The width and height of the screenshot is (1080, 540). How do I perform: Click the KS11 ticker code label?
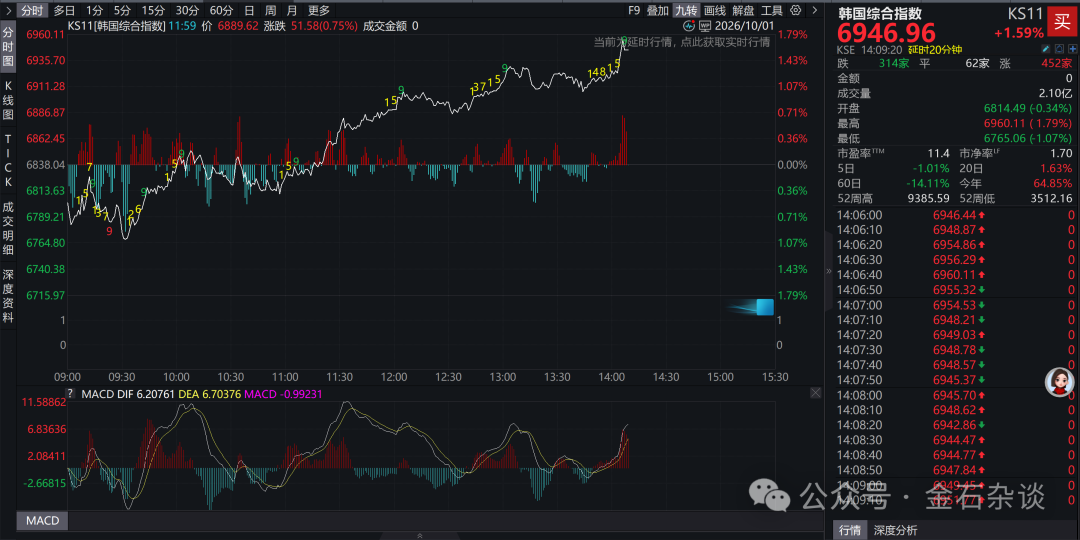tap(1028, 12)
